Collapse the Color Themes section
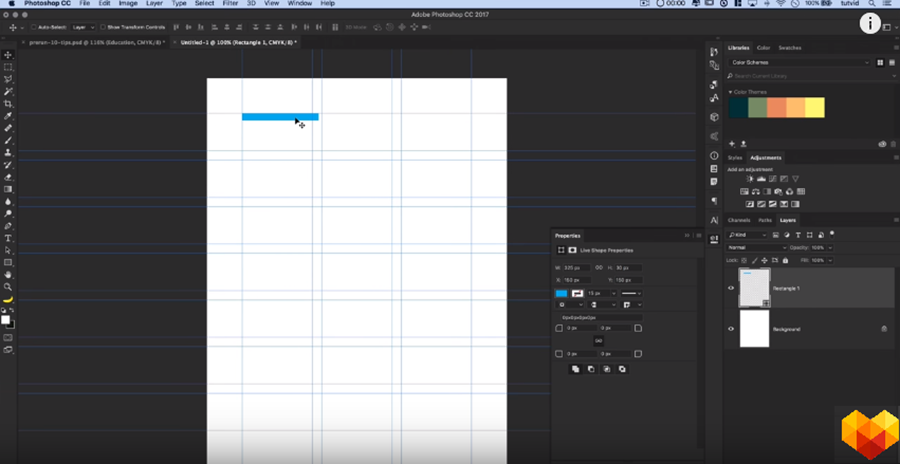 tap(731, 91)
